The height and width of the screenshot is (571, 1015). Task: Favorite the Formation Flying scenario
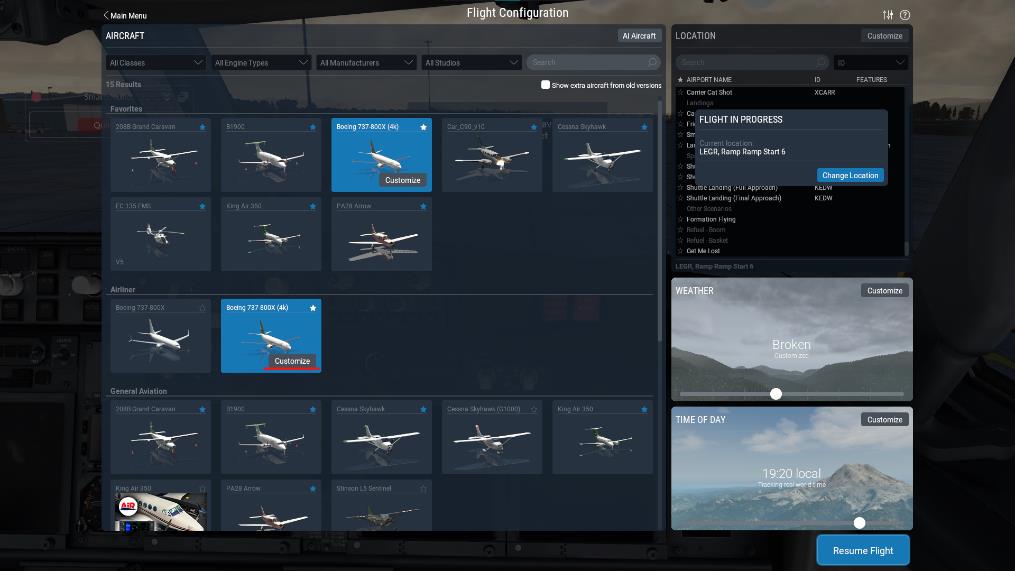point(680,219)
